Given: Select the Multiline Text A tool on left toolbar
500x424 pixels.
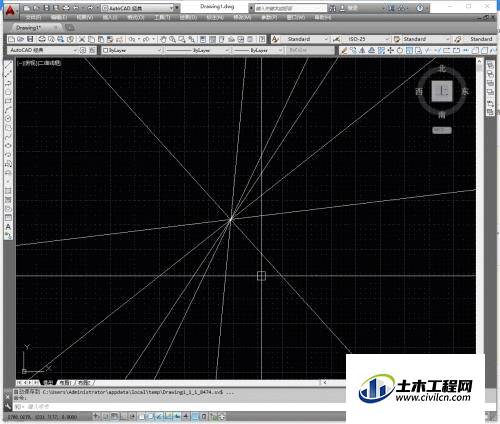Looking at the screenshot, I should (8, 227).
